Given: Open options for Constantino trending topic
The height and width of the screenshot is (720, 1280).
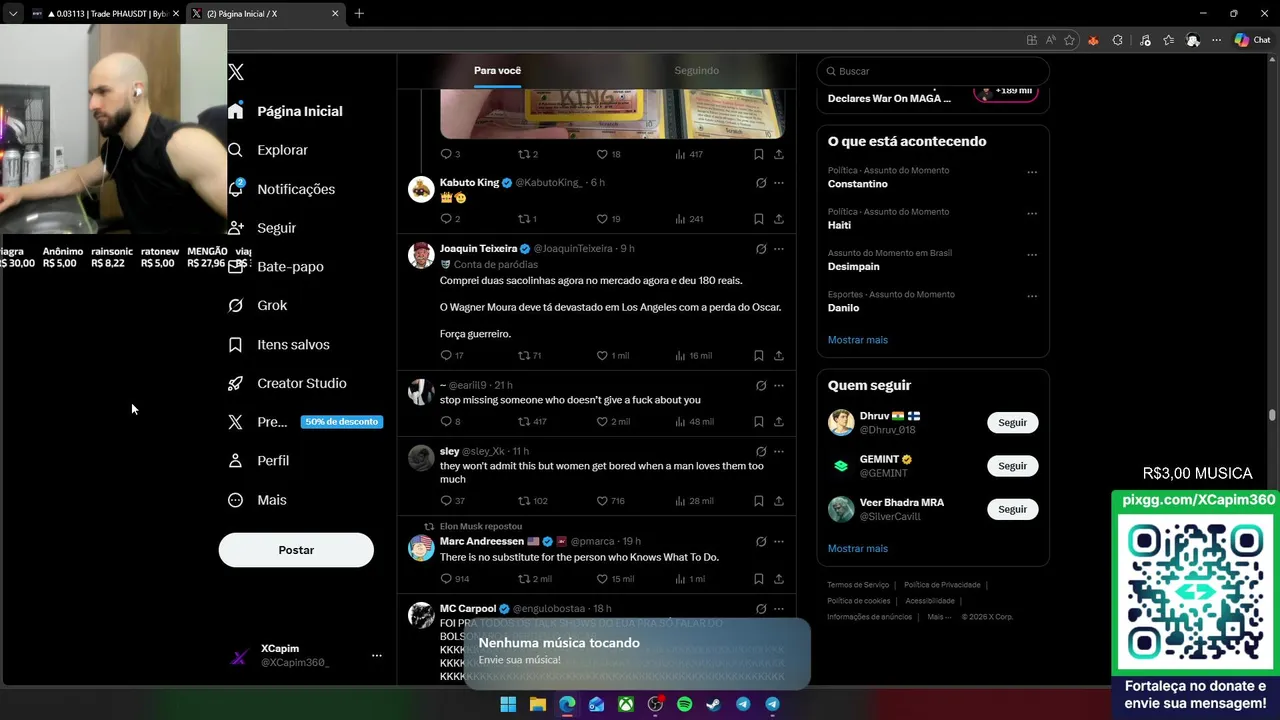Looking at the screenshot, I should tap(1032, 172).
